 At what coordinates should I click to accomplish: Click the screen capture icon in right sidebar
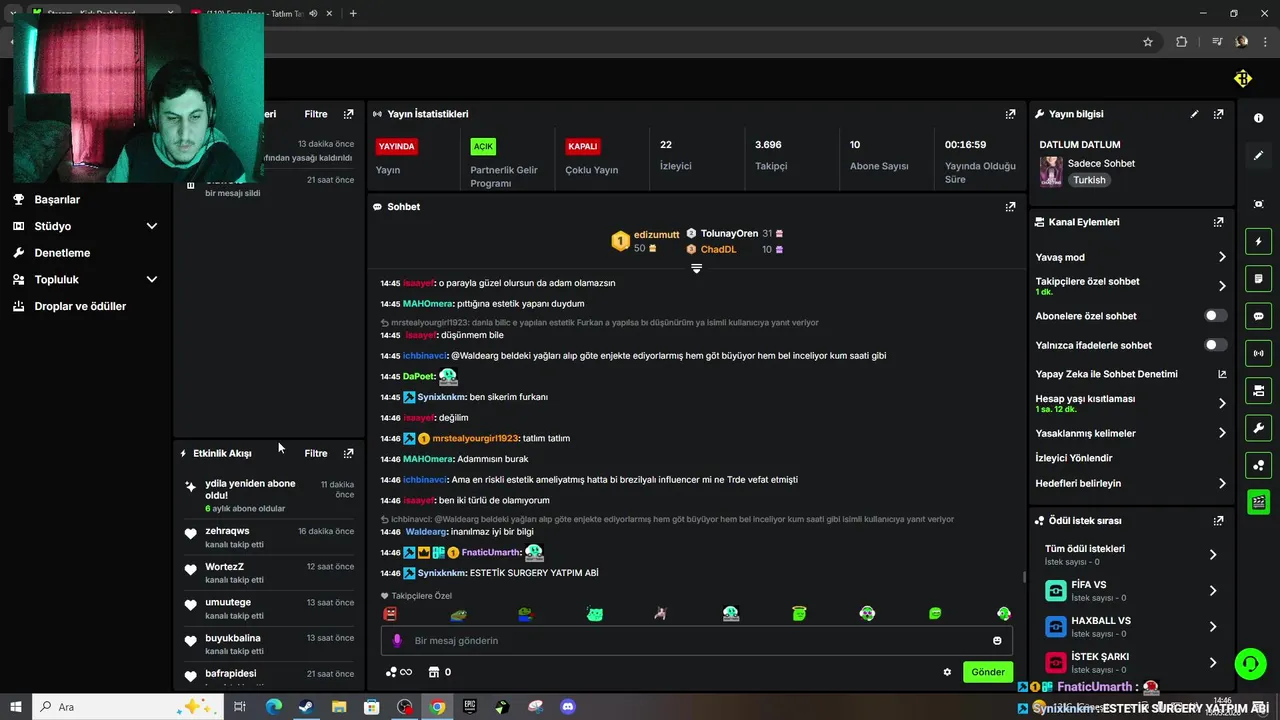click(1258, 204)
